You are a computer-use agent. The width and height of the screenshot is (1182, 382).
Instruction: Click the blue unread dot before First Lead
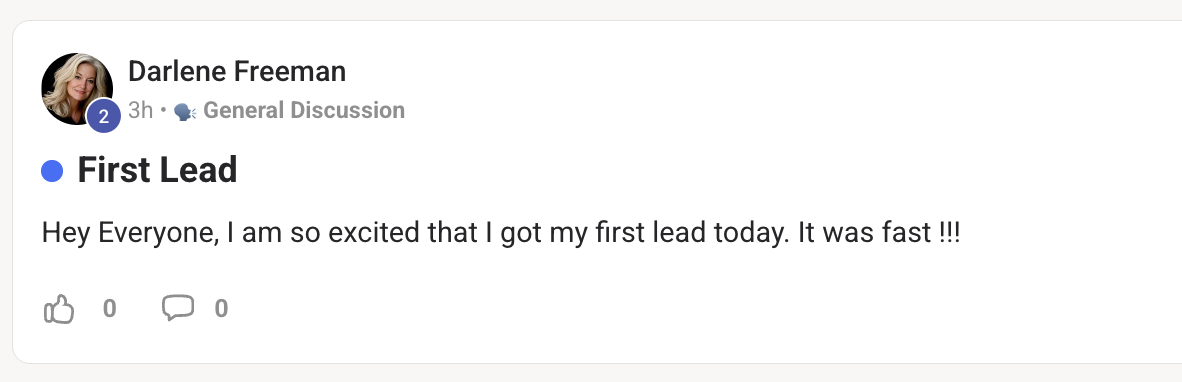52,171
